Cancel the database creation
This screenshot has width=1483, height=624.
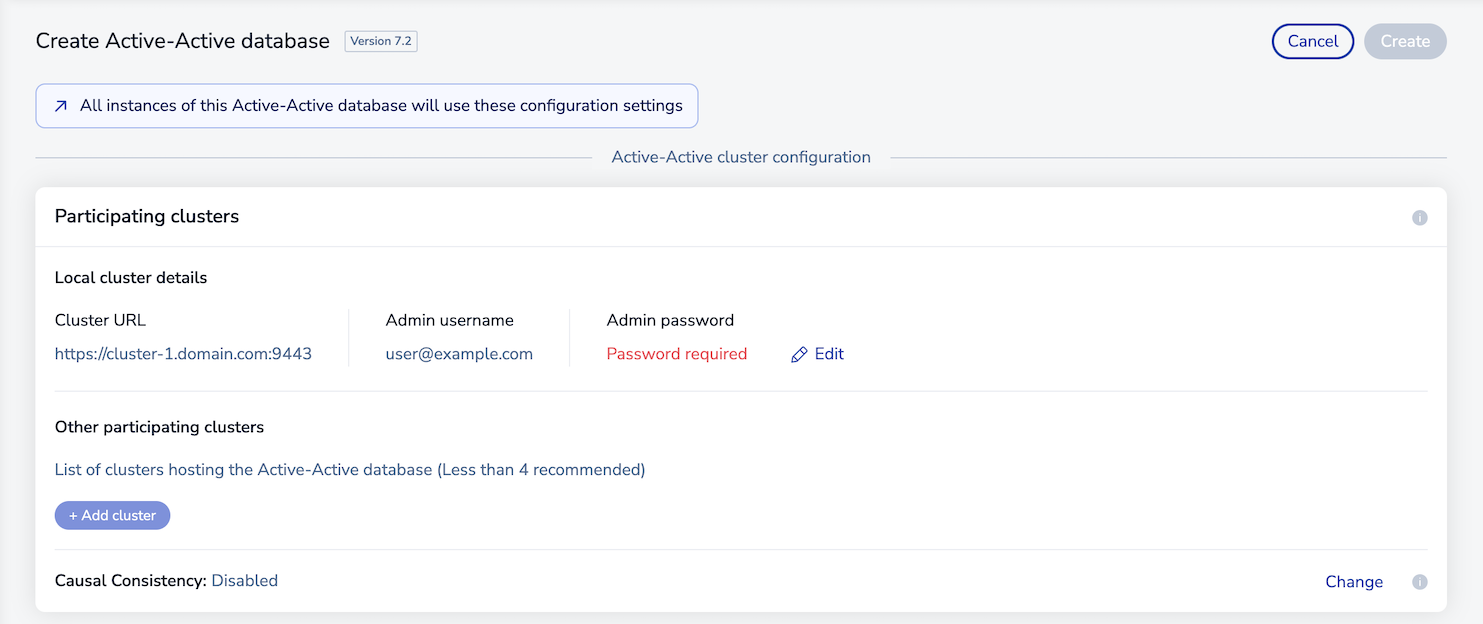click(1312, 41)
